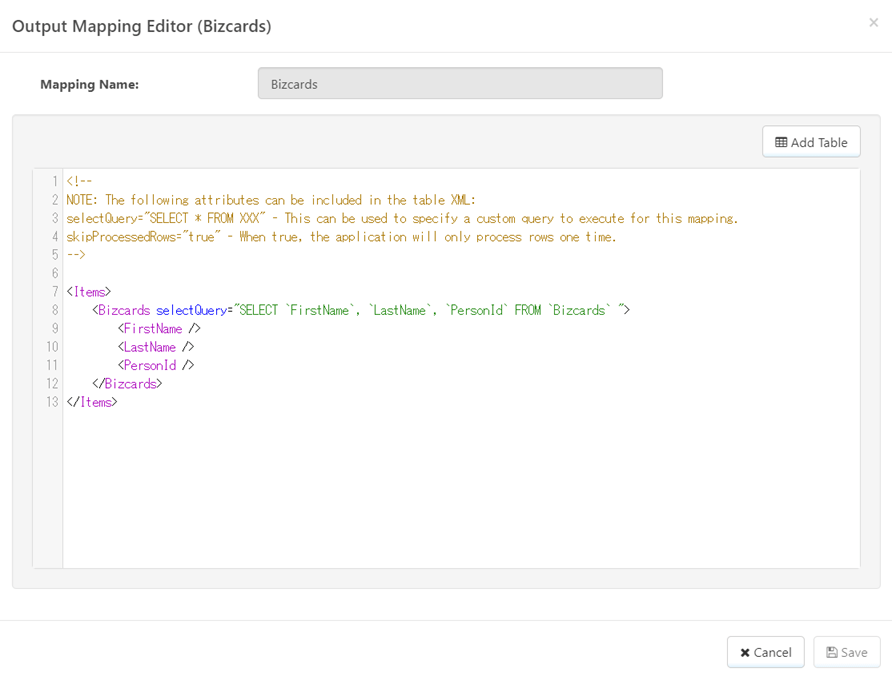892x680 pixels.
Task: Focus the Mapping Name field
Action: pos(460,84)
